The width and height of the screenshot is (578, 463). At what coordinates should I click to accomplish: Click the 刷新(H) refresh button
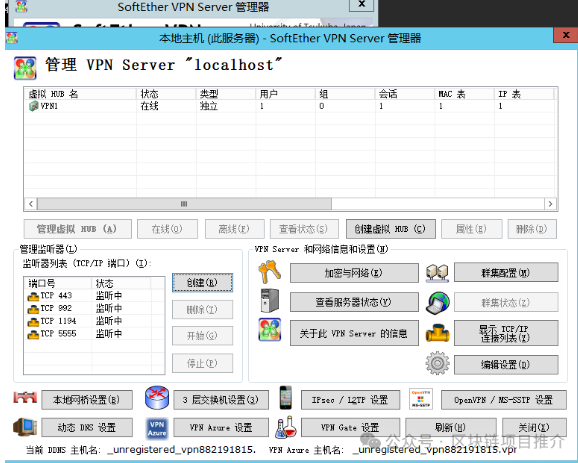[450, 427]
